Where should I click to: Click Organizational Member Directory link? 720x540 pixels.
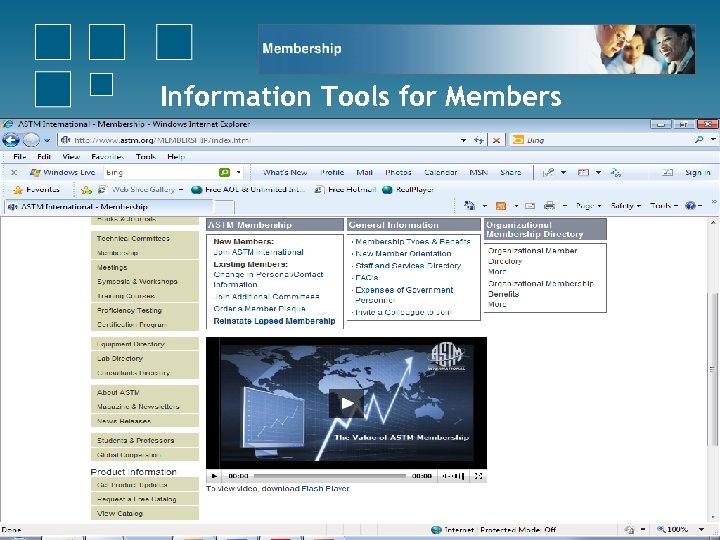pyautogui.click(x=532, y=256)
